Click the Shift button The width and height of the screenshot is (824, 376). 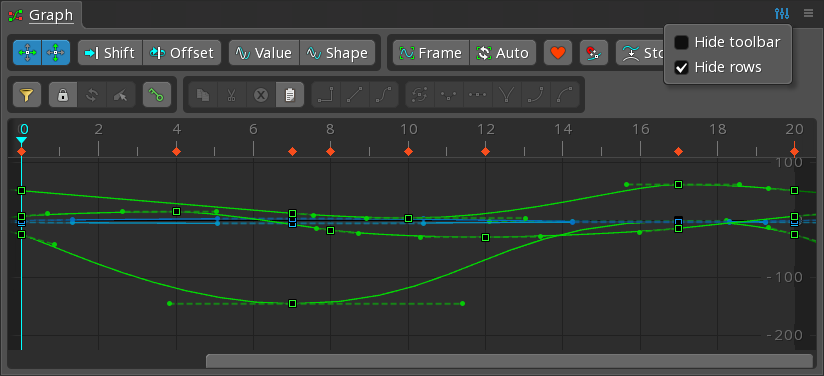pos(110,53)
